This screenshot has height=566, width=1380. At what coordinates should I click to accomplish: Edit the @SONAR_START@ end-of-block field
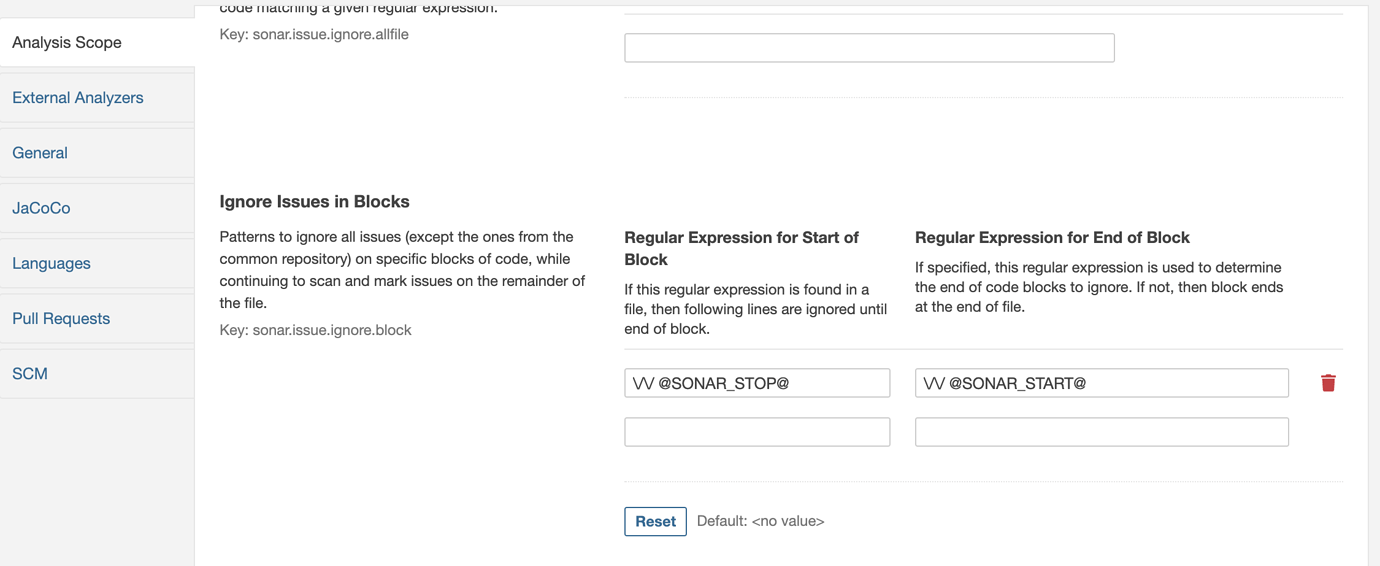pyautogui.click(x=1101, y=383)
